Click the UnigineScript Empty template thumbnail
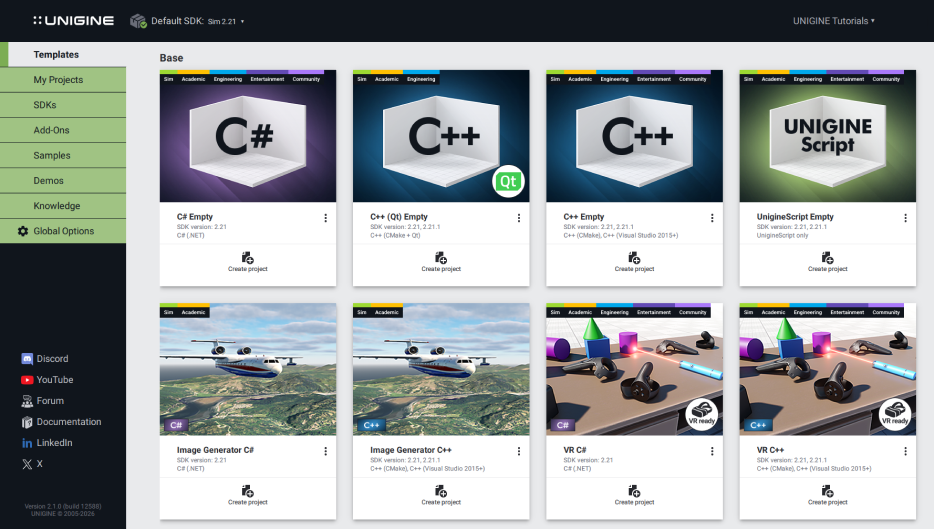 coord(828,136)
